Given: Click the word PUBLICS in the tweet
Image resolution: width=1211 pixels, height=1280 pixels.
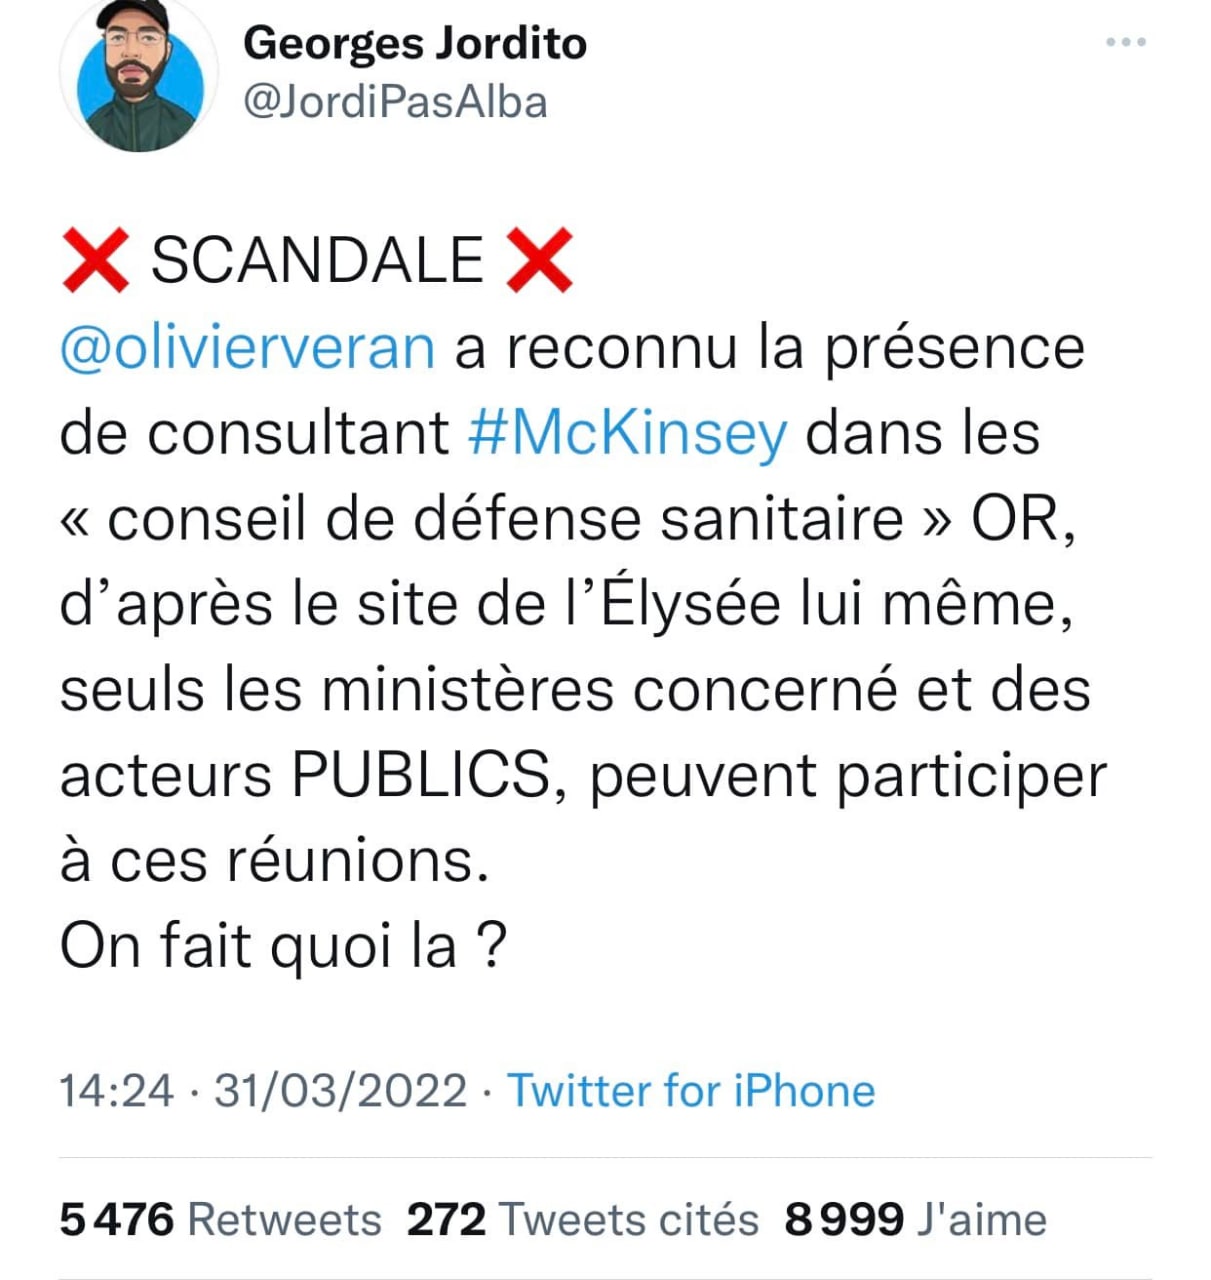Looking at the screenshot, I should coord(421,775).
